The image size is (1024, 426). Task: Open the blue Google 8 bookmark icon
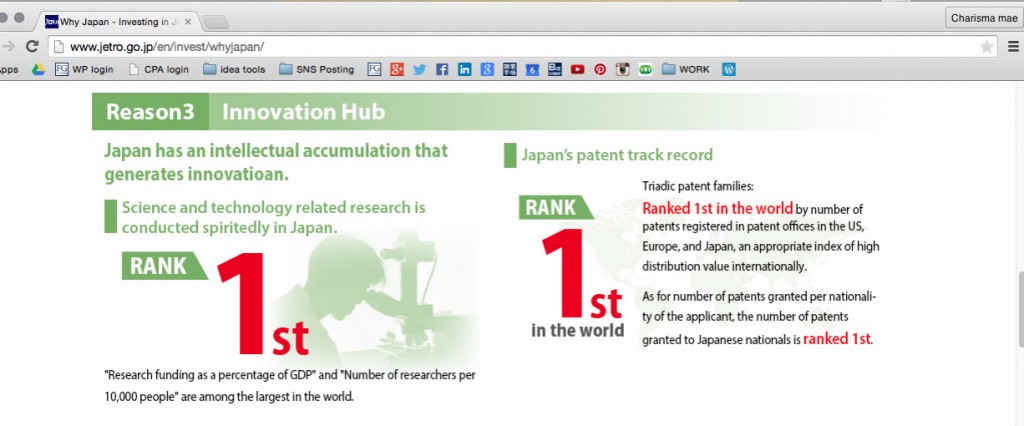tap(487, 69)
